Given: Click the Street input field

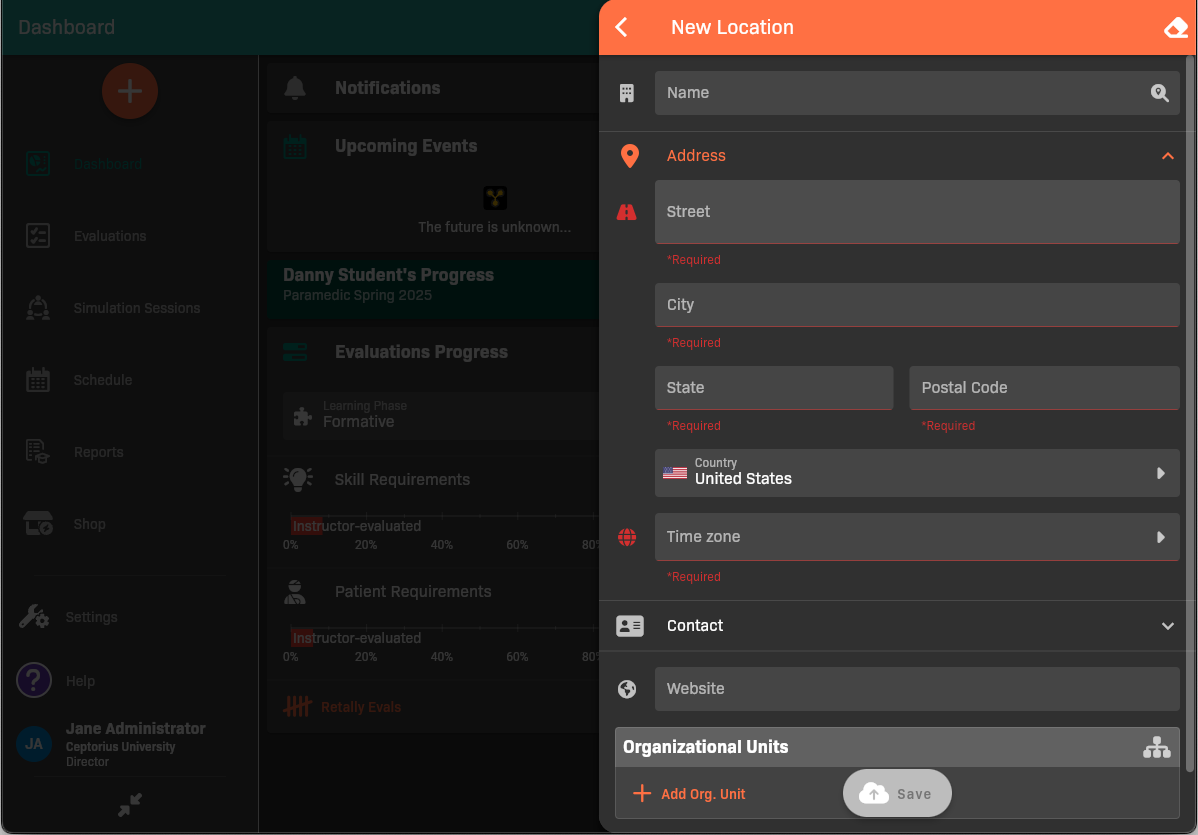Looking at the screenshot, I should pyautogui.click(x=916, y=212).
